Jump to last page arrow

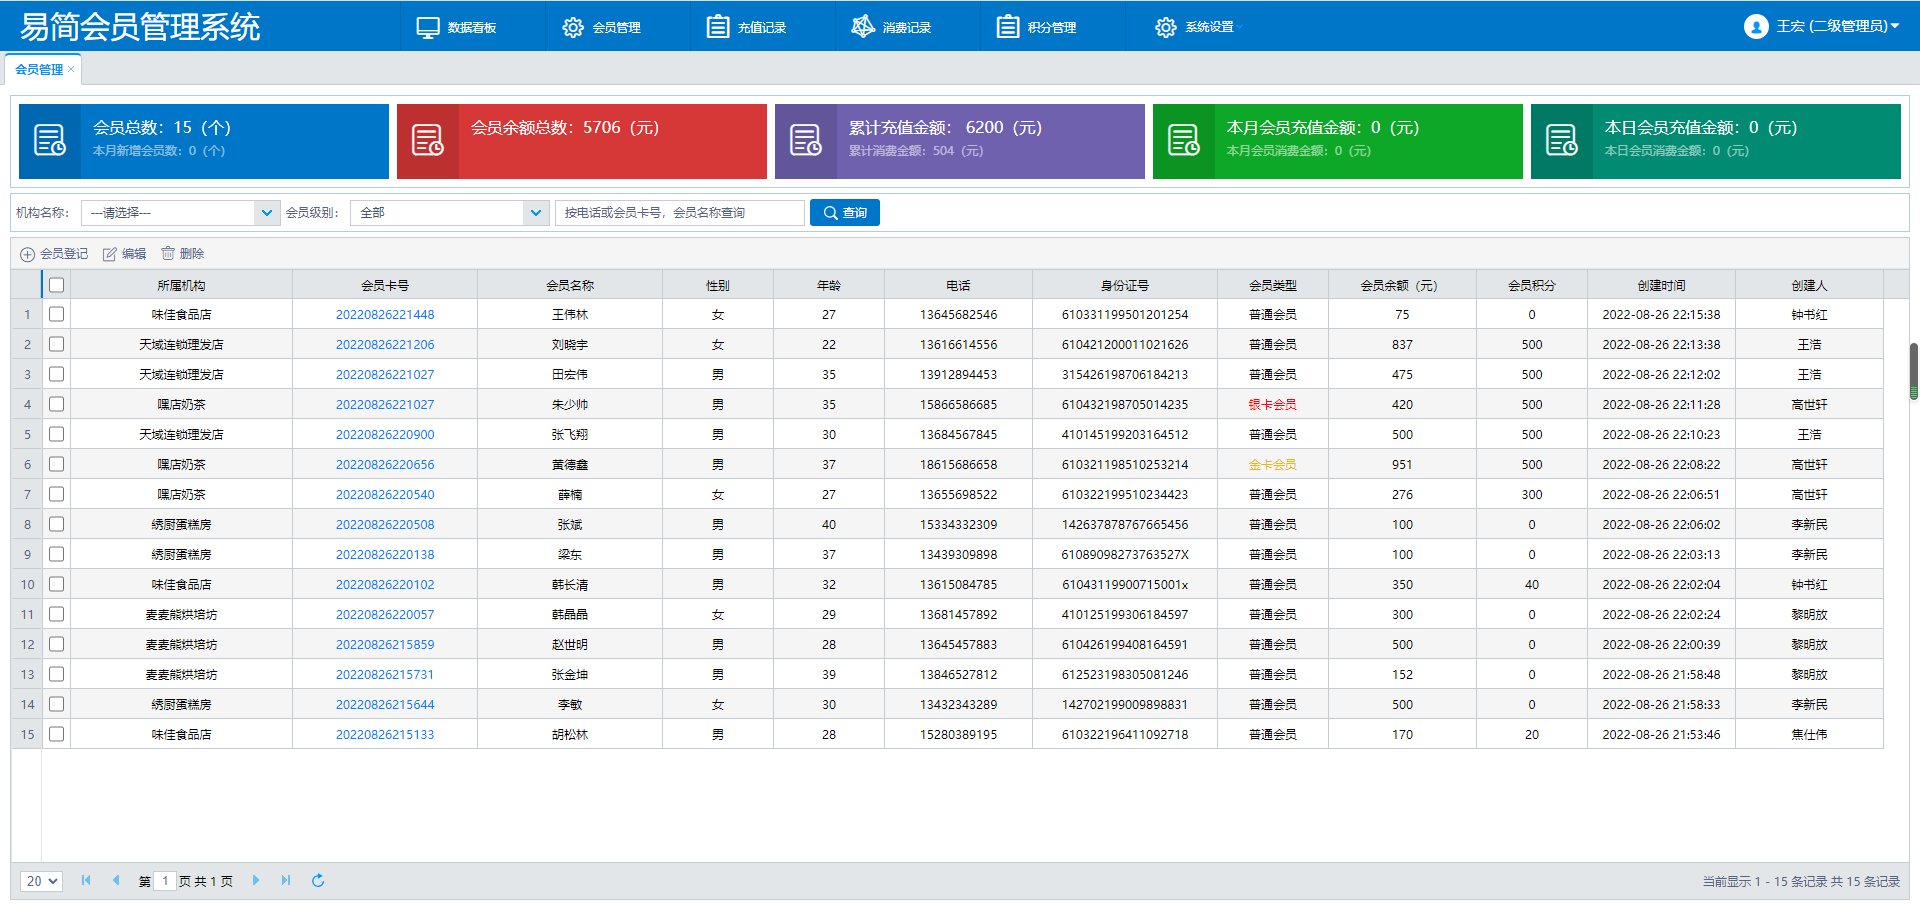pos(286,881)
